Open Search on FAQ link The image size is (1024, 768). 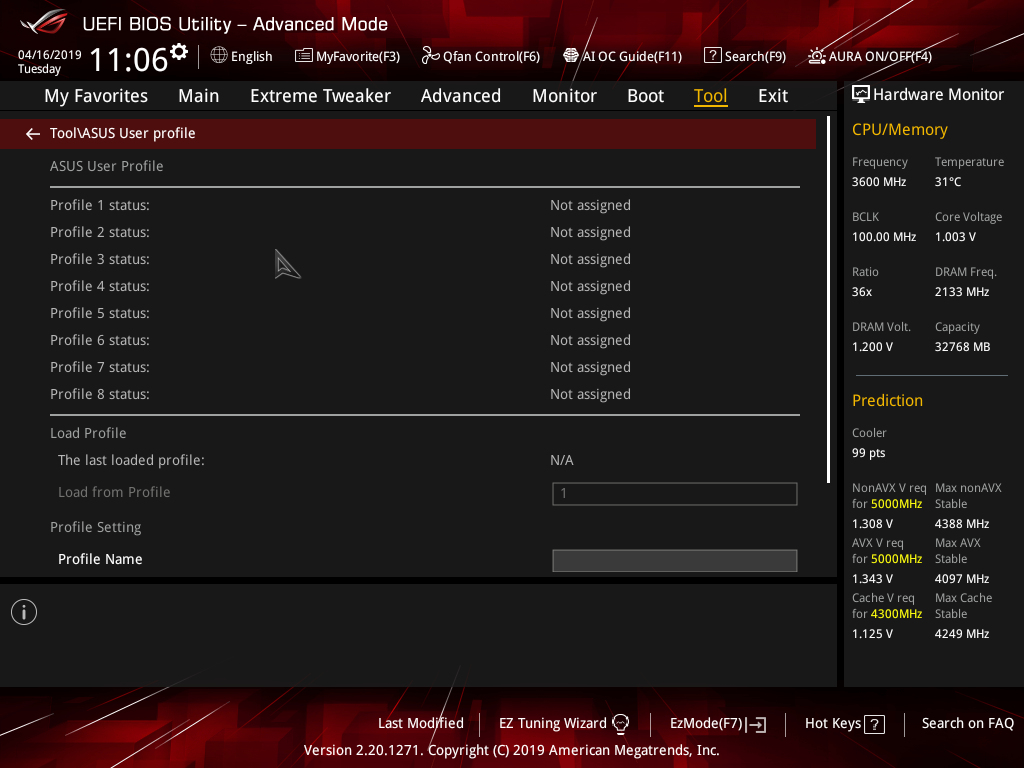(967, 724)
